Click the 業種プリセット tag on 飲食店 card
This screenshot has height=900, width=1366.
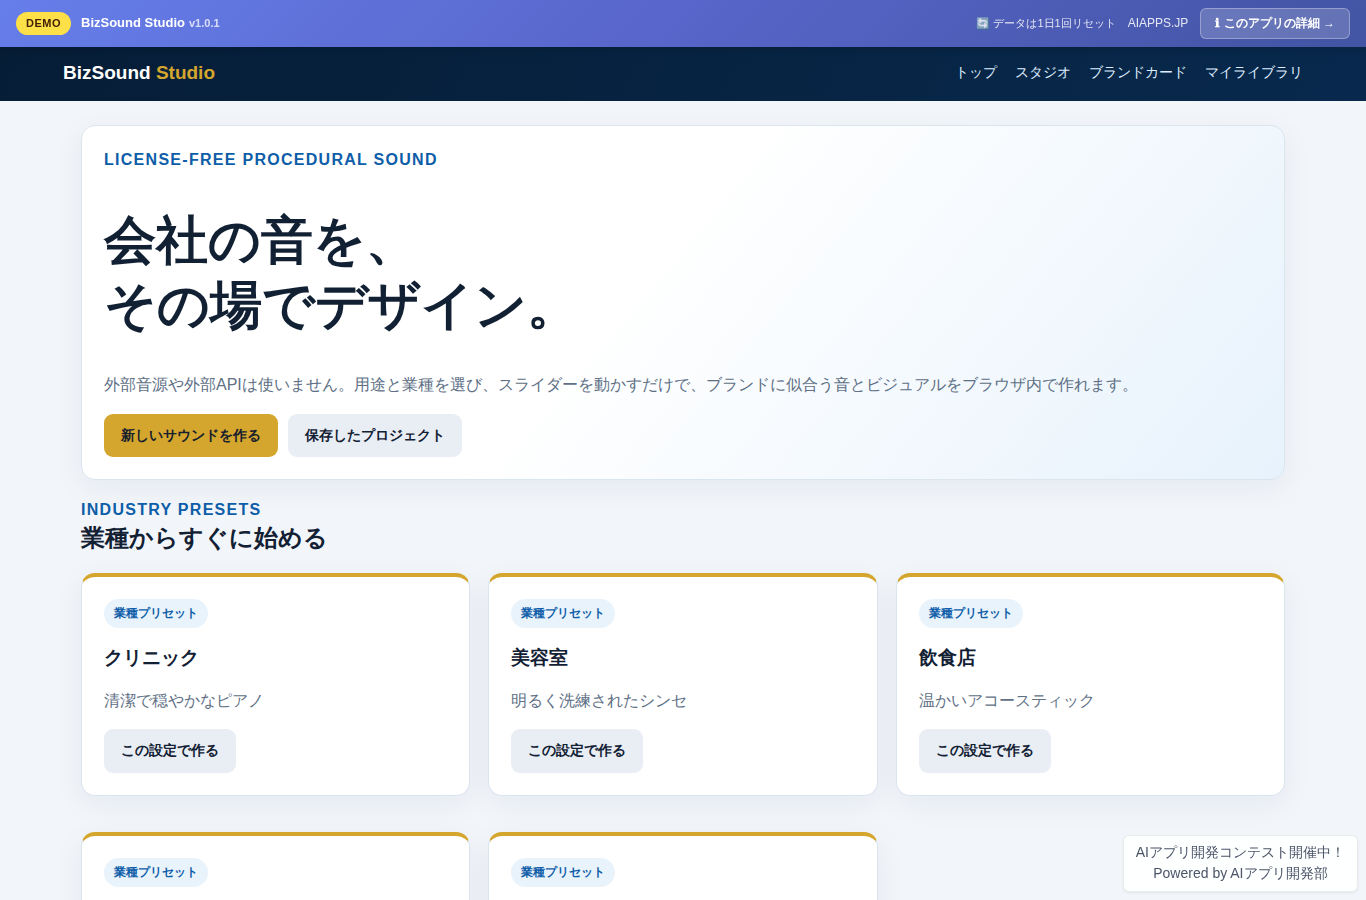pos(971,614)
